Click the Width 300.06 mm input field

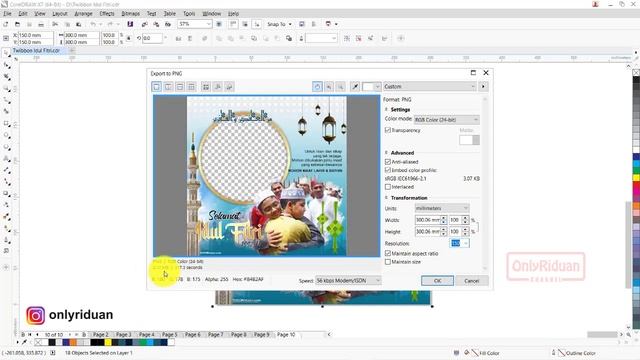tap(427, 220)
